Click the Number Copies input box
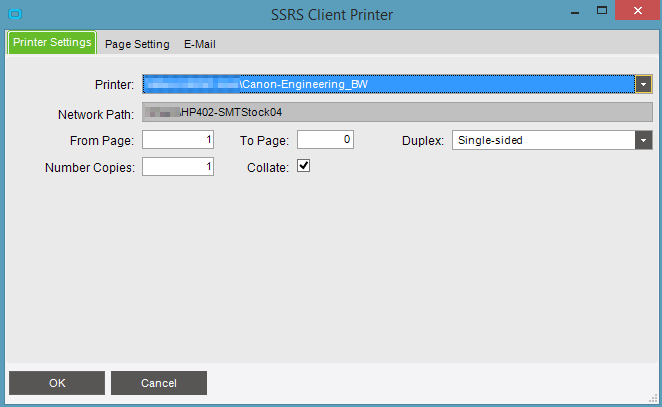Screen dimensions: 662x407 coord(178,167)
